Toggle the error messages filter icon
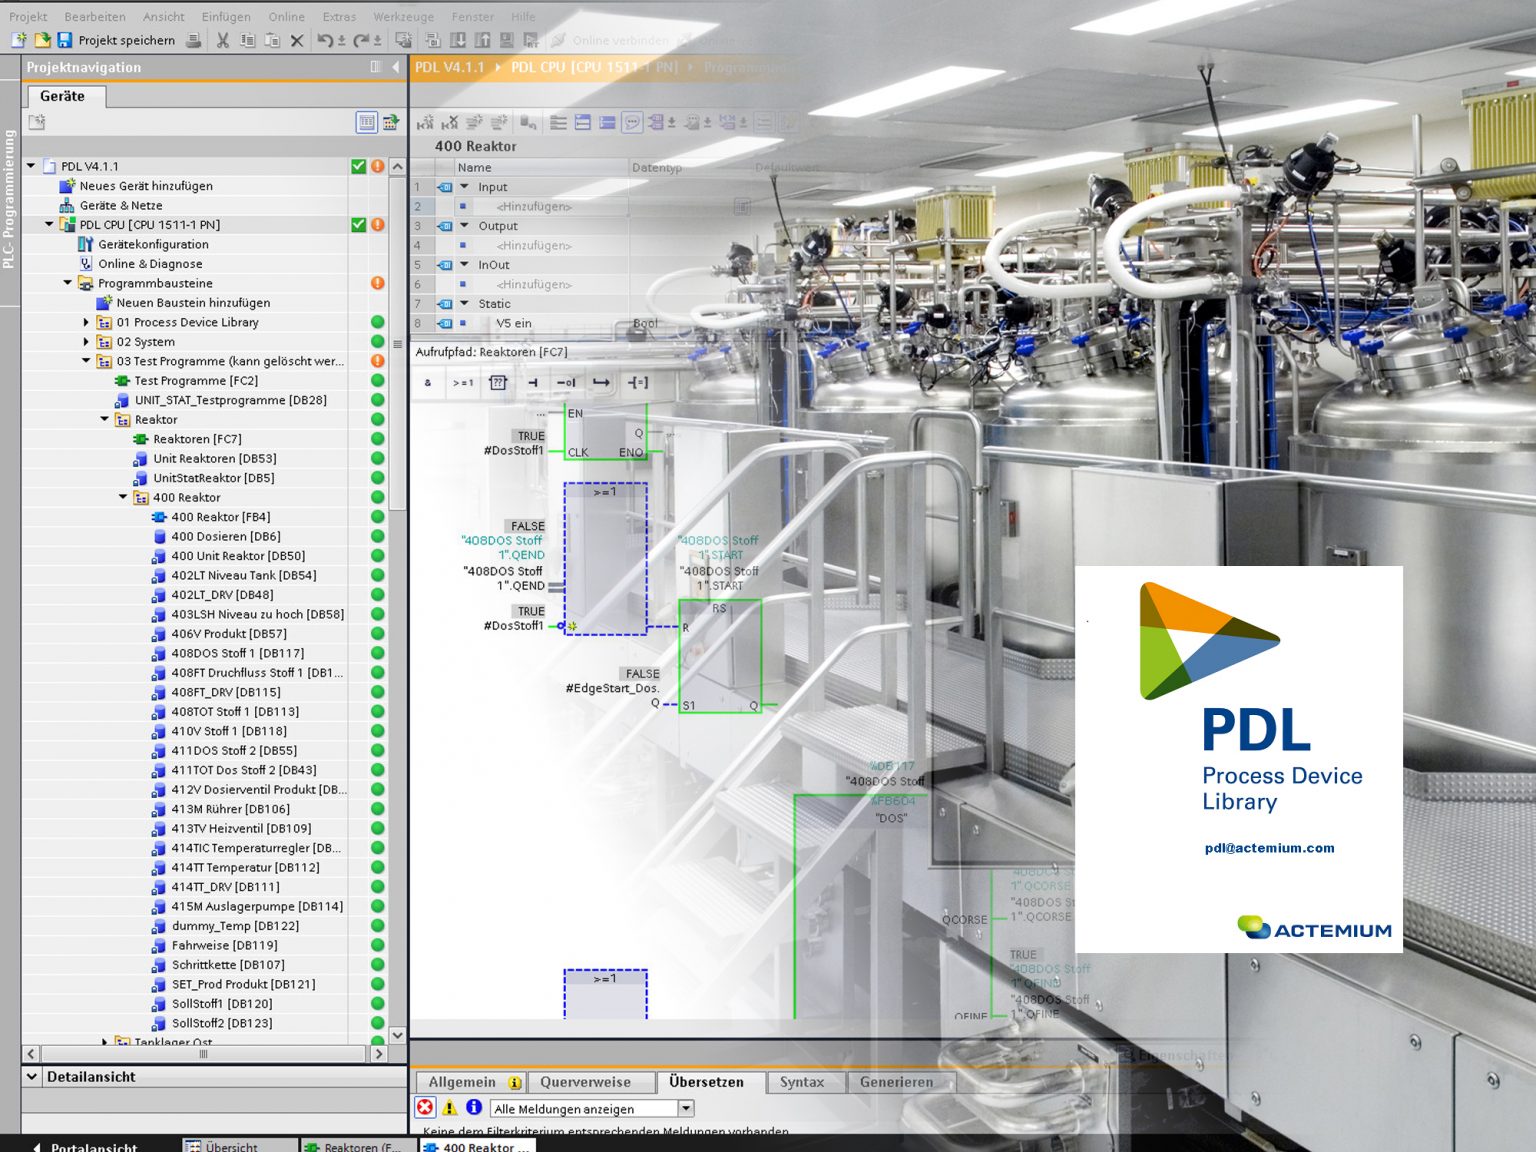The image size is (1536, 1152). coord(425,1107)
